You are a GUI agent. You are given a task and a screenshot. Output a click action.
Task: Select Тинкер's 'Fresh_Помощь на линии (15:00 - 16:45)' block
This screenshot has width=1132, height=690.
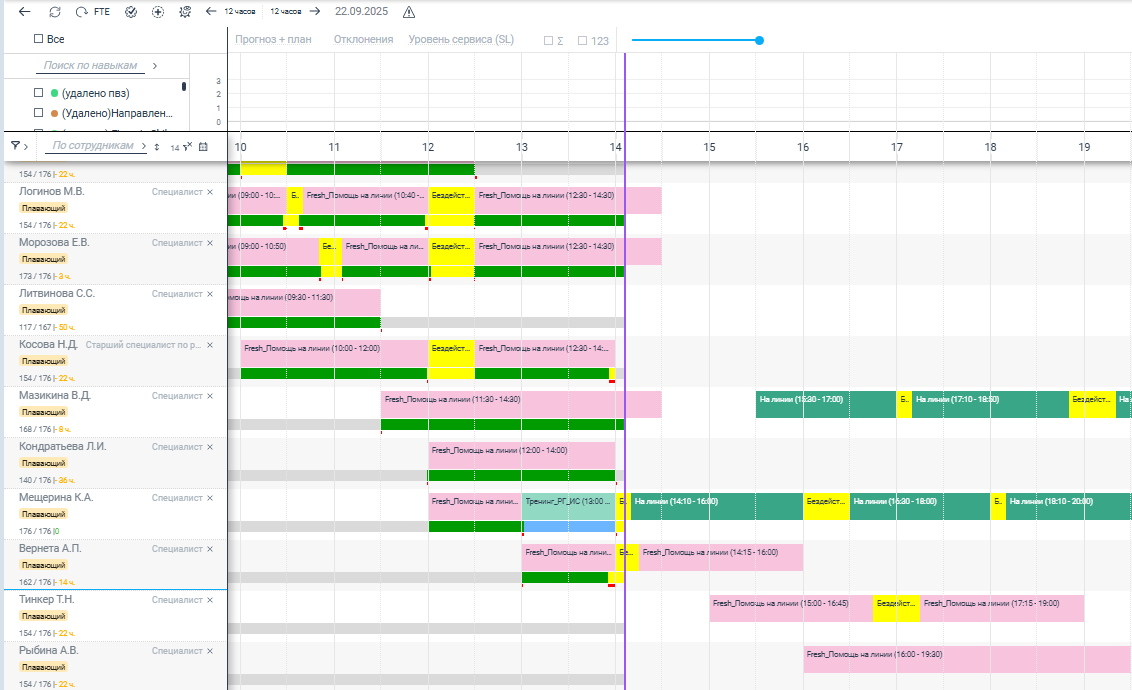(x=791, y=608)
